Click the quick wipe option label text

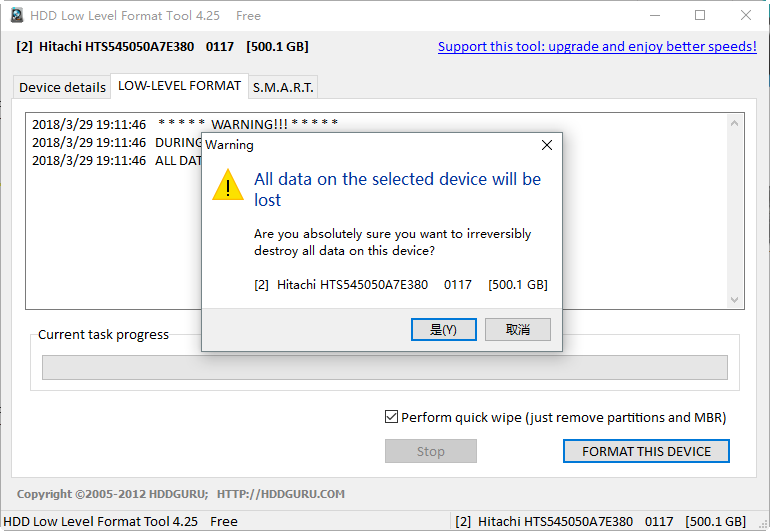pyautogui.click(x=563, y=417)
